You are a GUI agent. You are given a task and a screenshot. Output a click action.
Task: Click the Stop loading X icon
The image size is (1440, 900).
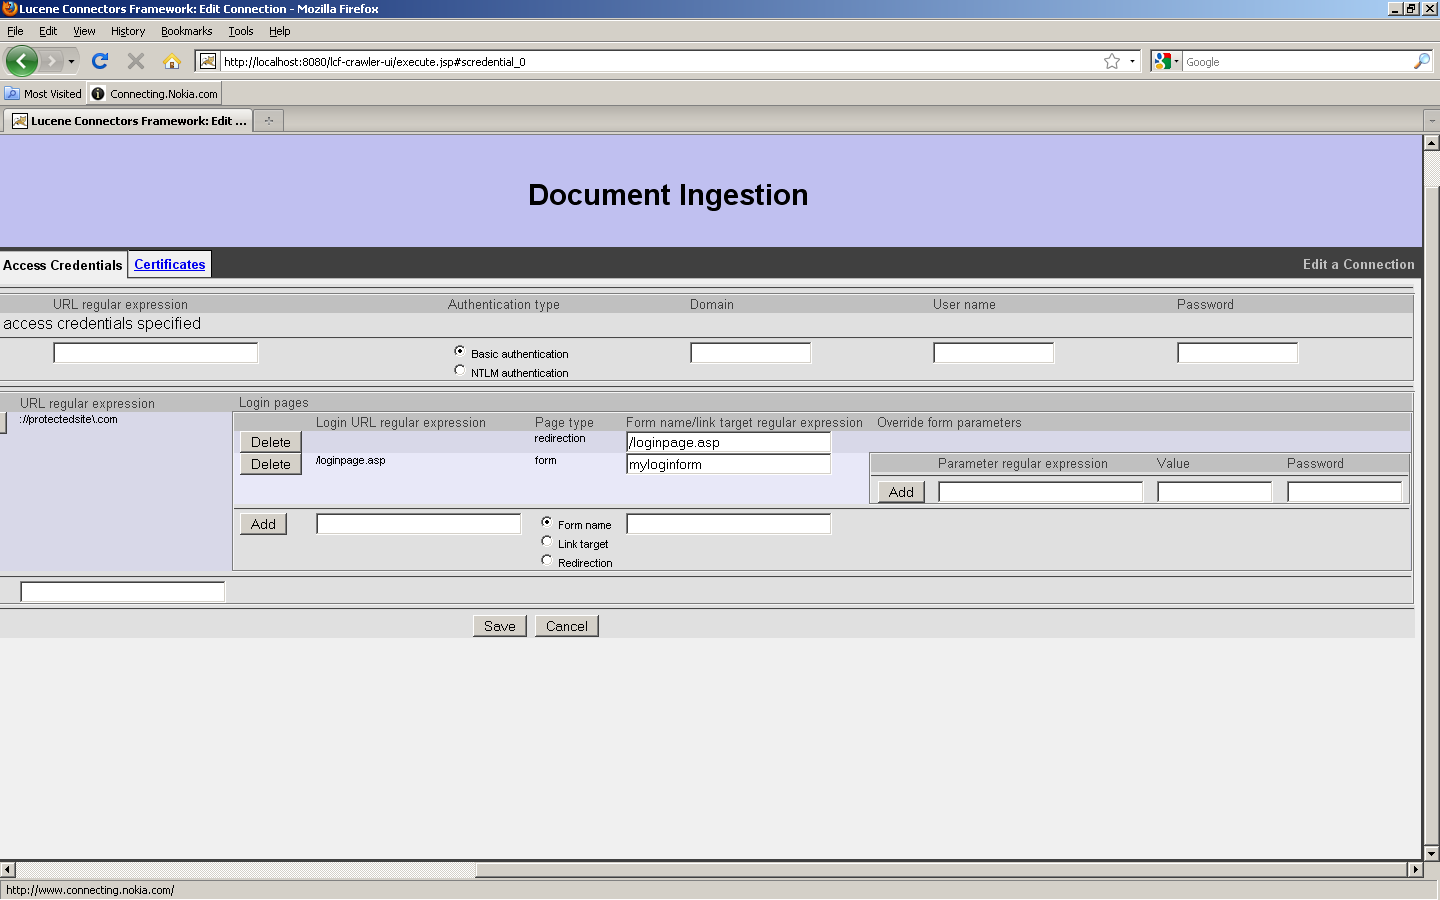click(x=136, y=61)
